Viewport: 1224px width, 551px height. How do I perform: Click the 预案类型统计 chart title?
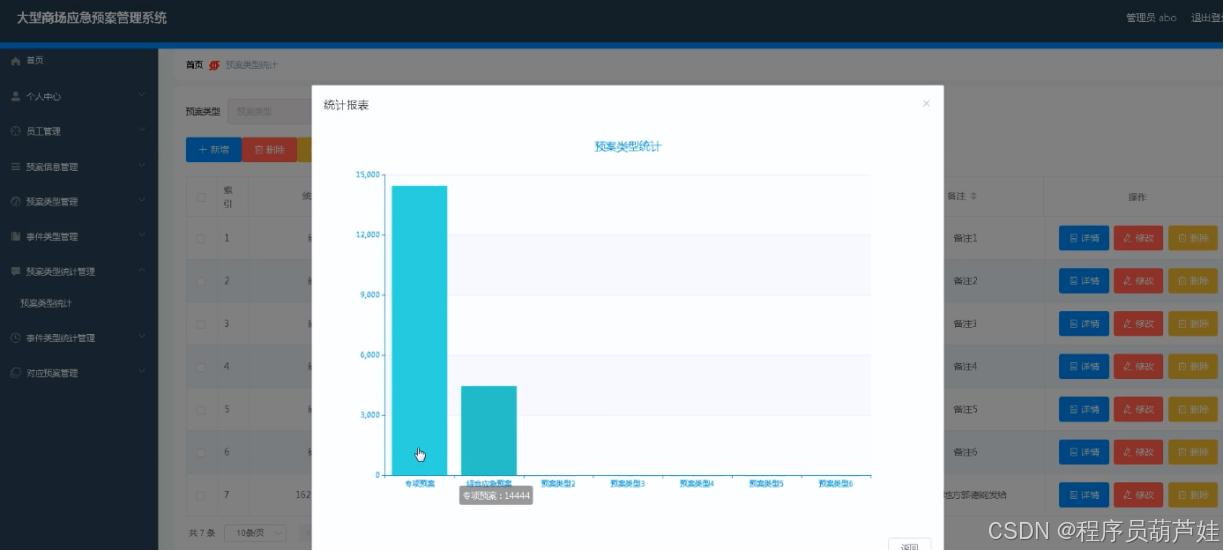(x=628, y=146)
